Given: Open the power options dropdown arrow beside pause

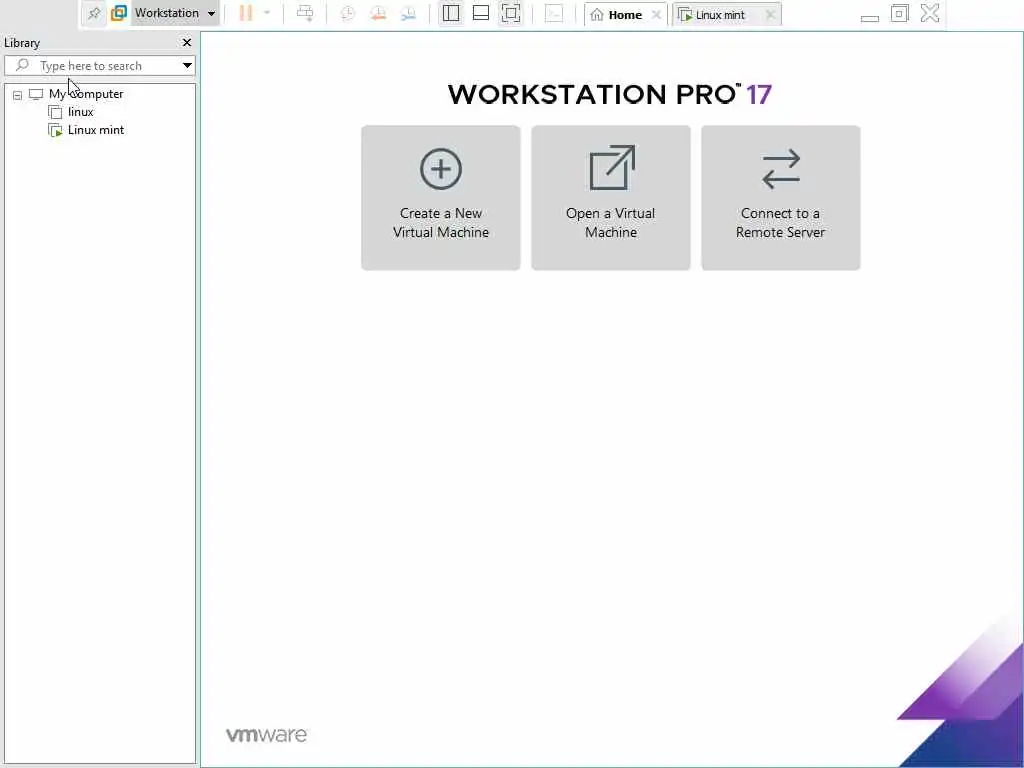Looking at the screenshot, I should 266,13.
